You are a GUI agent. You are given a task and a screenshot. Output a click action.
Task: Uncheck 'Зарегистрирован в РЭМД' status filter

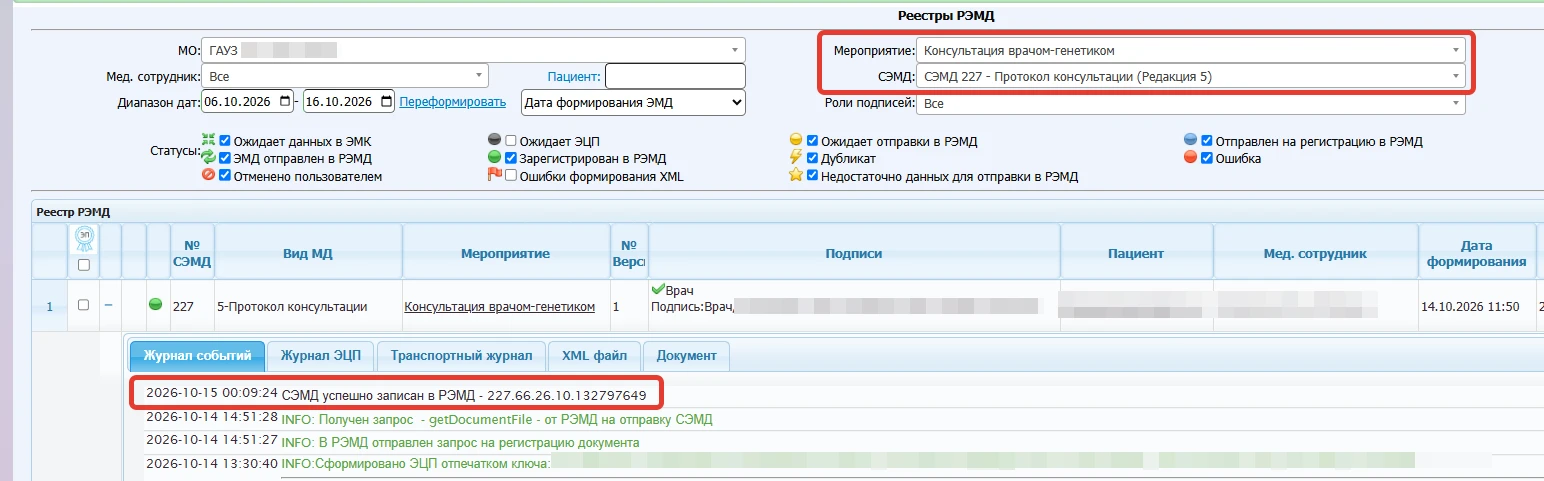[511, 159]
